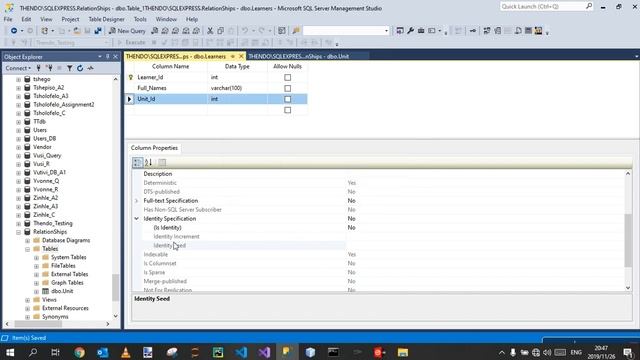This screenshot has height=360, width=640.
Task: Click the Save All icon in toolbar
Action: click(x=98, y=31)
